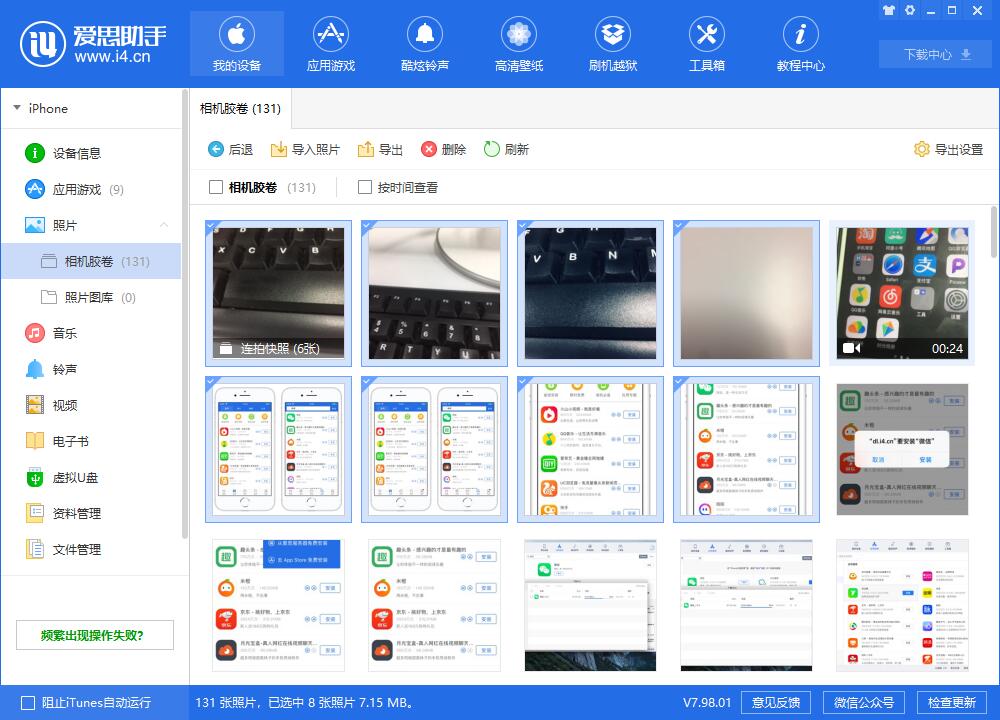Switch to the 相机胶卷 (131) tab
This screenshot has height=720, width=1000.
pyautogui.click(x=240, y=109)
